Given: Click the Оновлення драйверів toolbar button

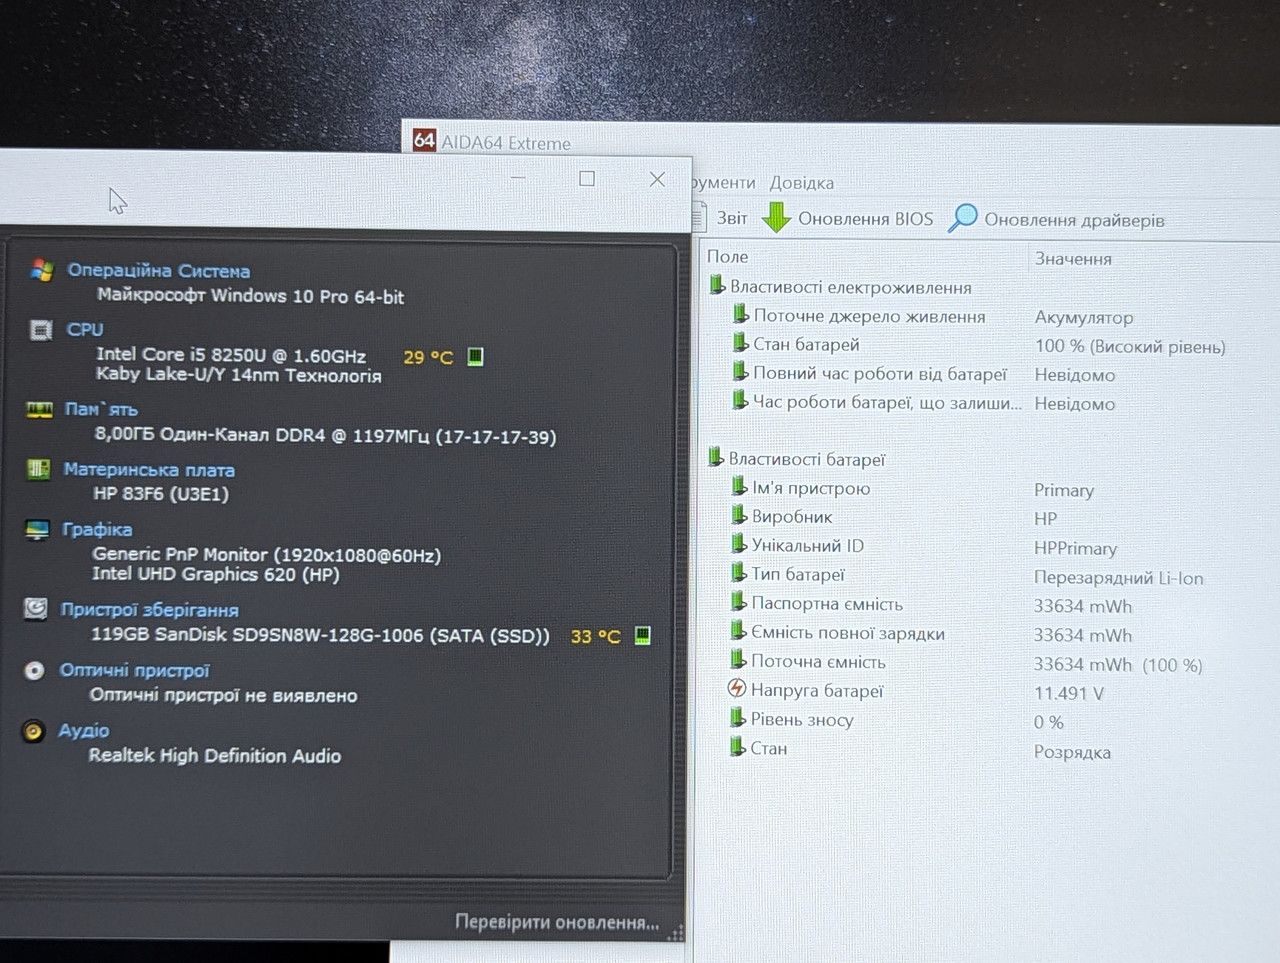Looking at the screenshot, I should 1056,219.
